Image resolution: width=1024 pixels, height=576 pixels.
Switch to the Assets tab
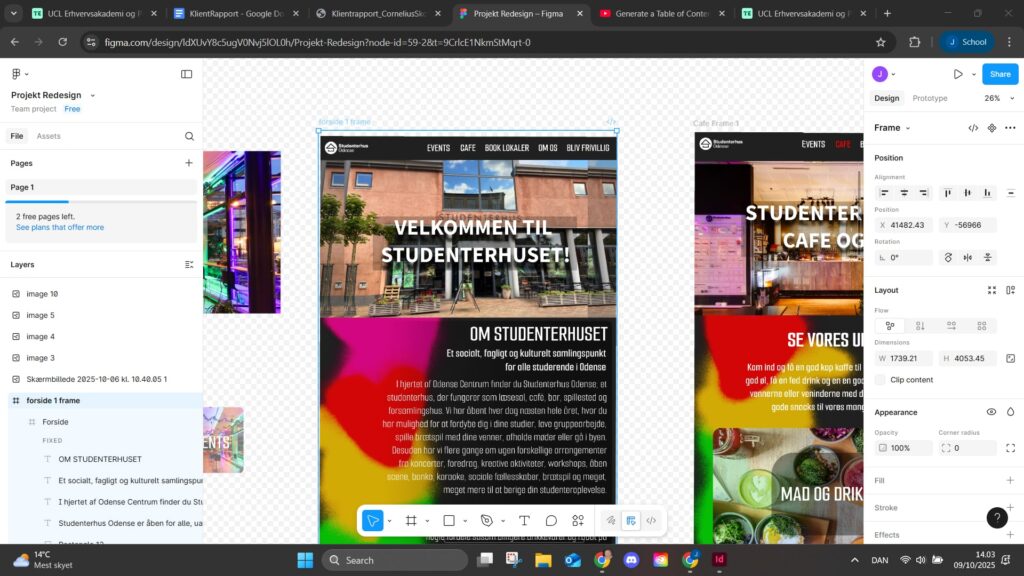coord(48,136)
